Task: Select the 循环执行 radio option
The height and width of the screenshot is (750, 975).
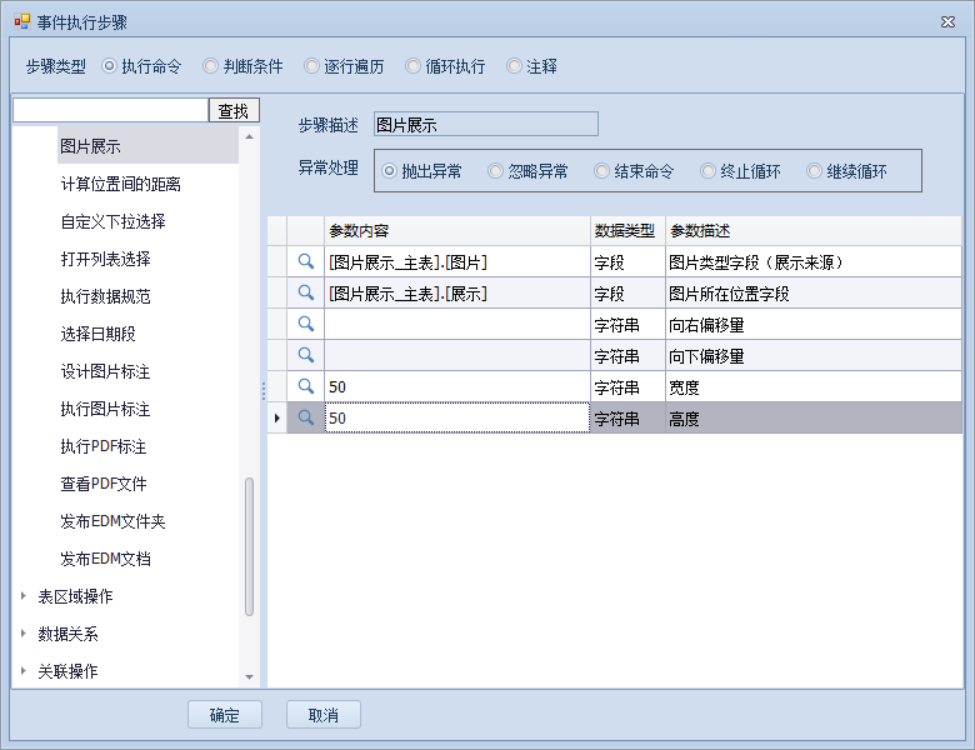Action: tap(413, 67)
